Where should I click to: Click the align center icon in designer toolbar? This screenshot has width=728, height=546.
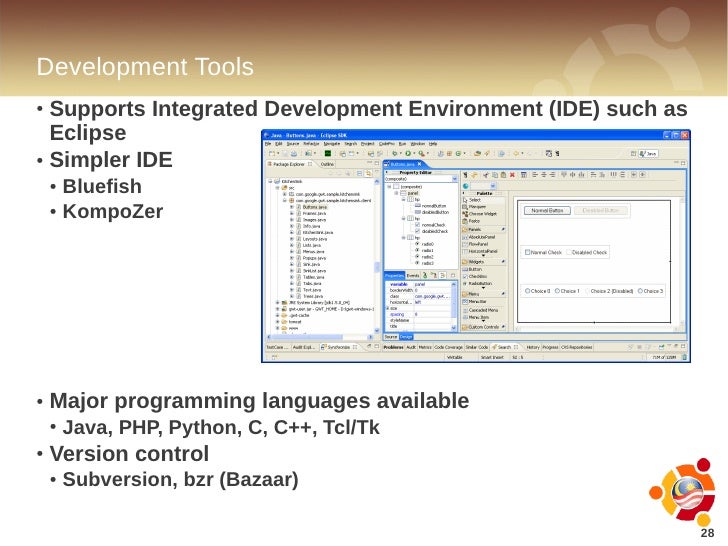544,175
